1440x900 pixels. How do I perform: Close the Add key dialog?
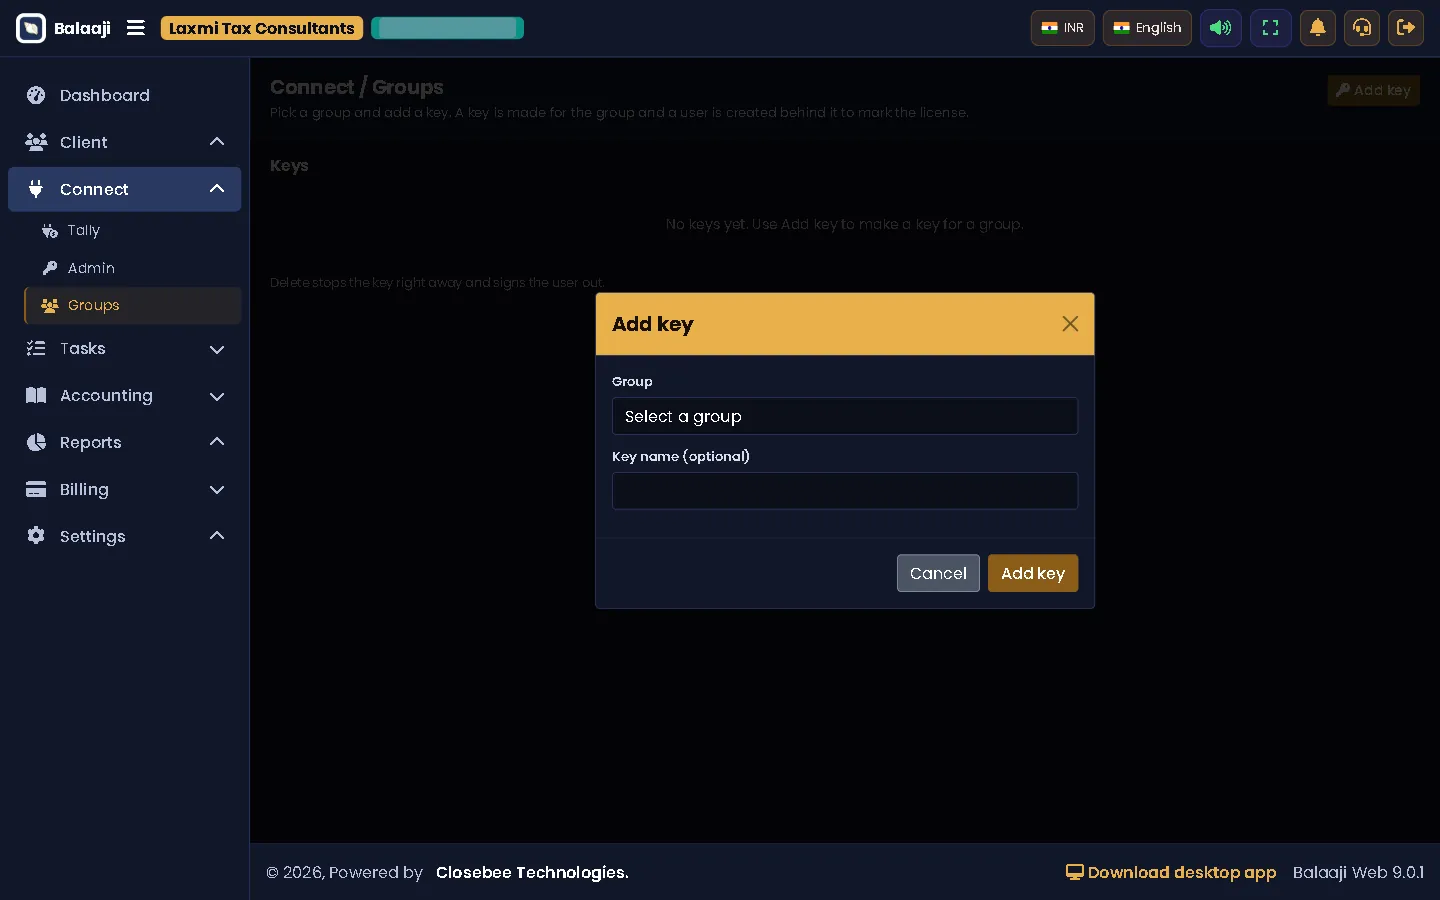[x=1070, y=324]
